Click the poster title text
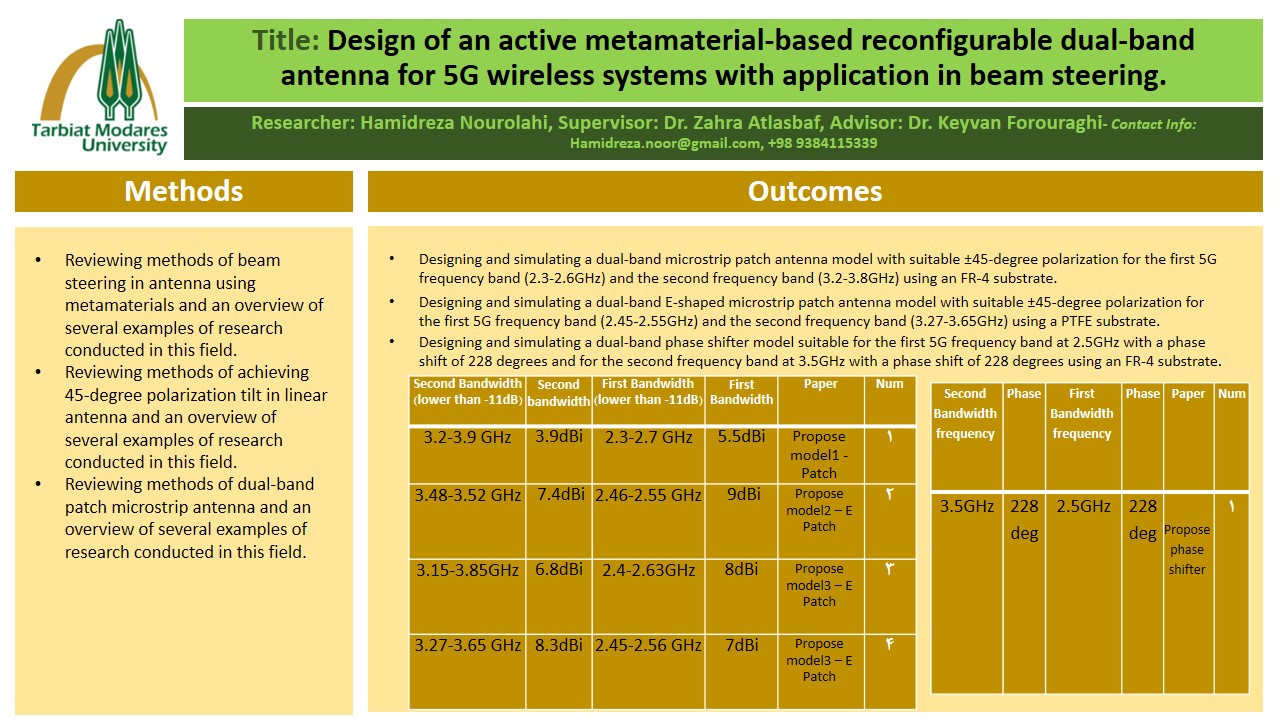Viewport: 1280px width, 720px height. click(x=723, y=58)
